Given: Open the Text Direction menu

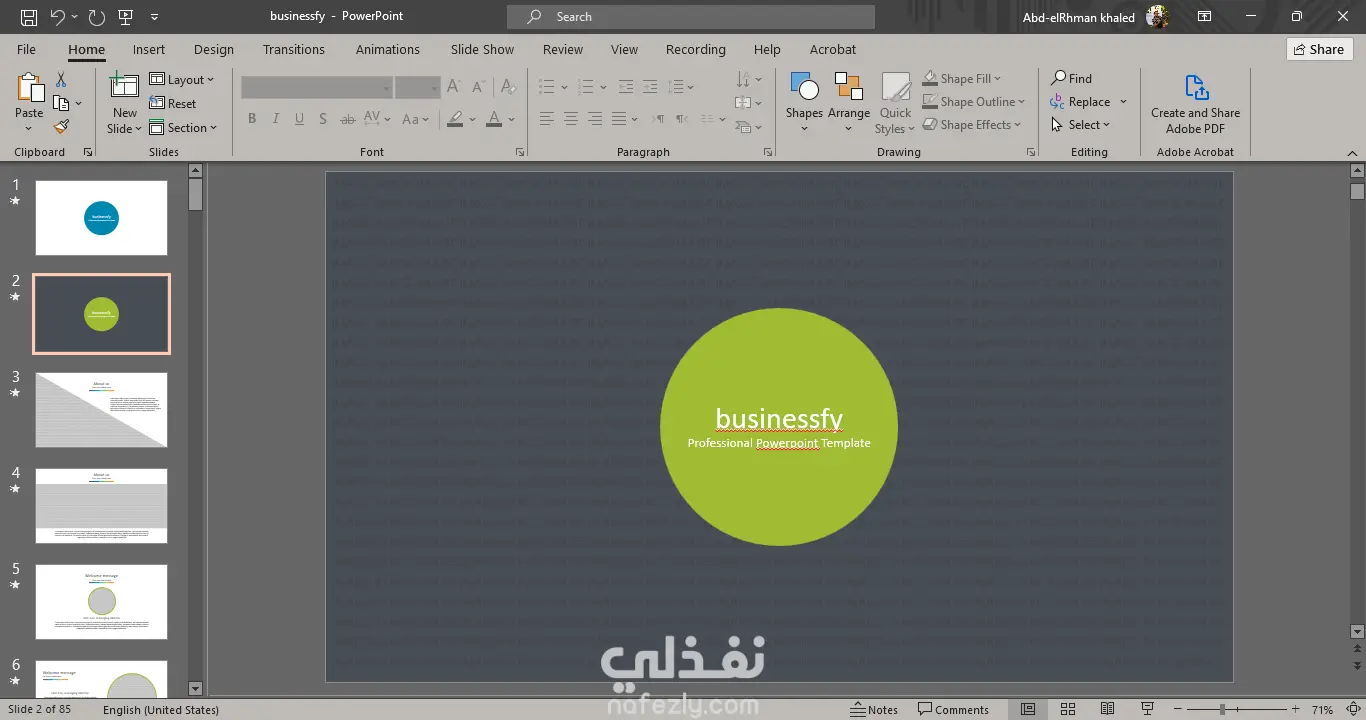Looking at the screenshot, I should (748, 79).
